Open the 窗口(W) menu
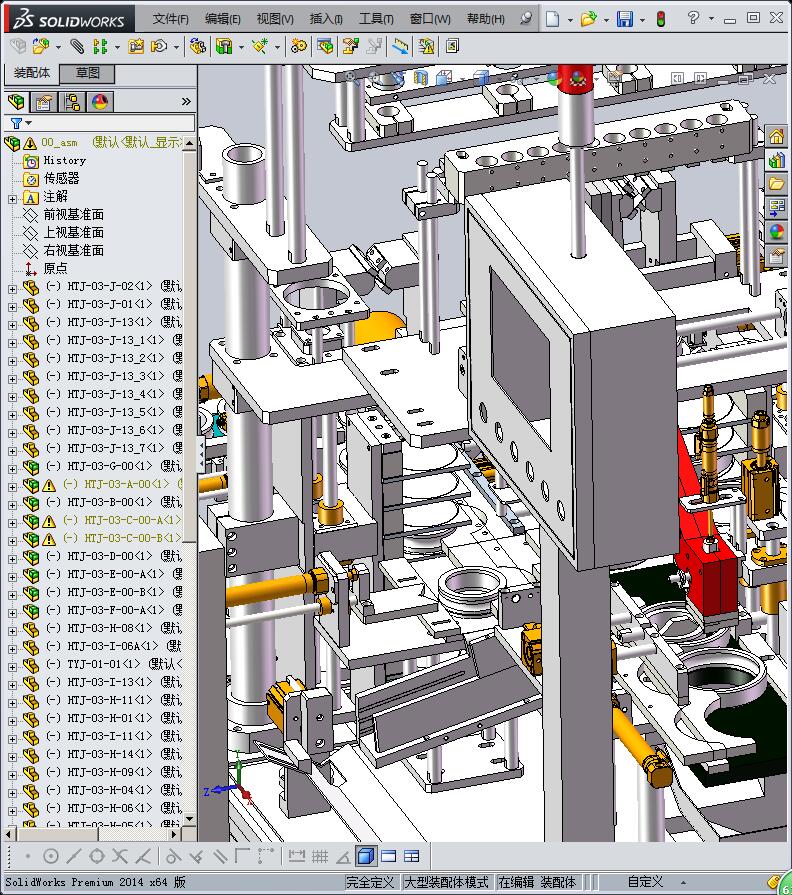Viewport: 792px width, 895px height. [x=430, y=19]
